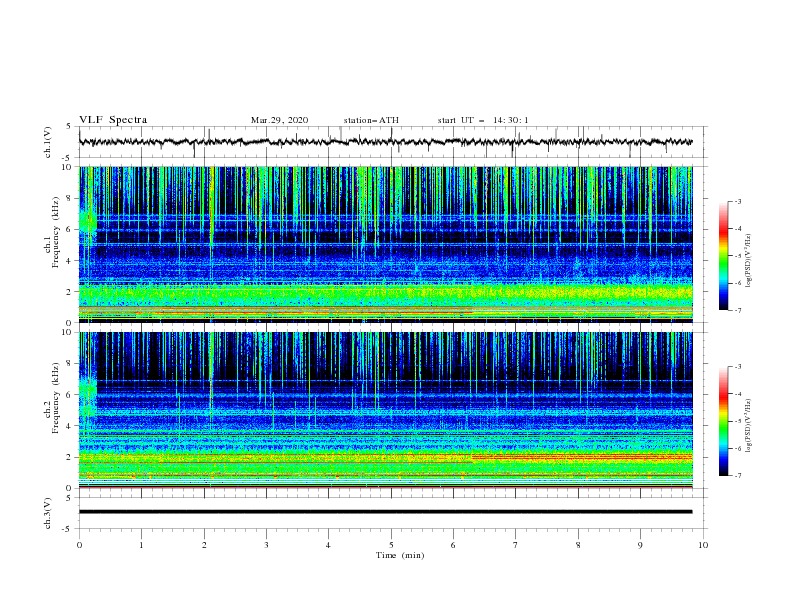
Task: Click the time axis tick label '0'
Action: [x=79, y=545]
